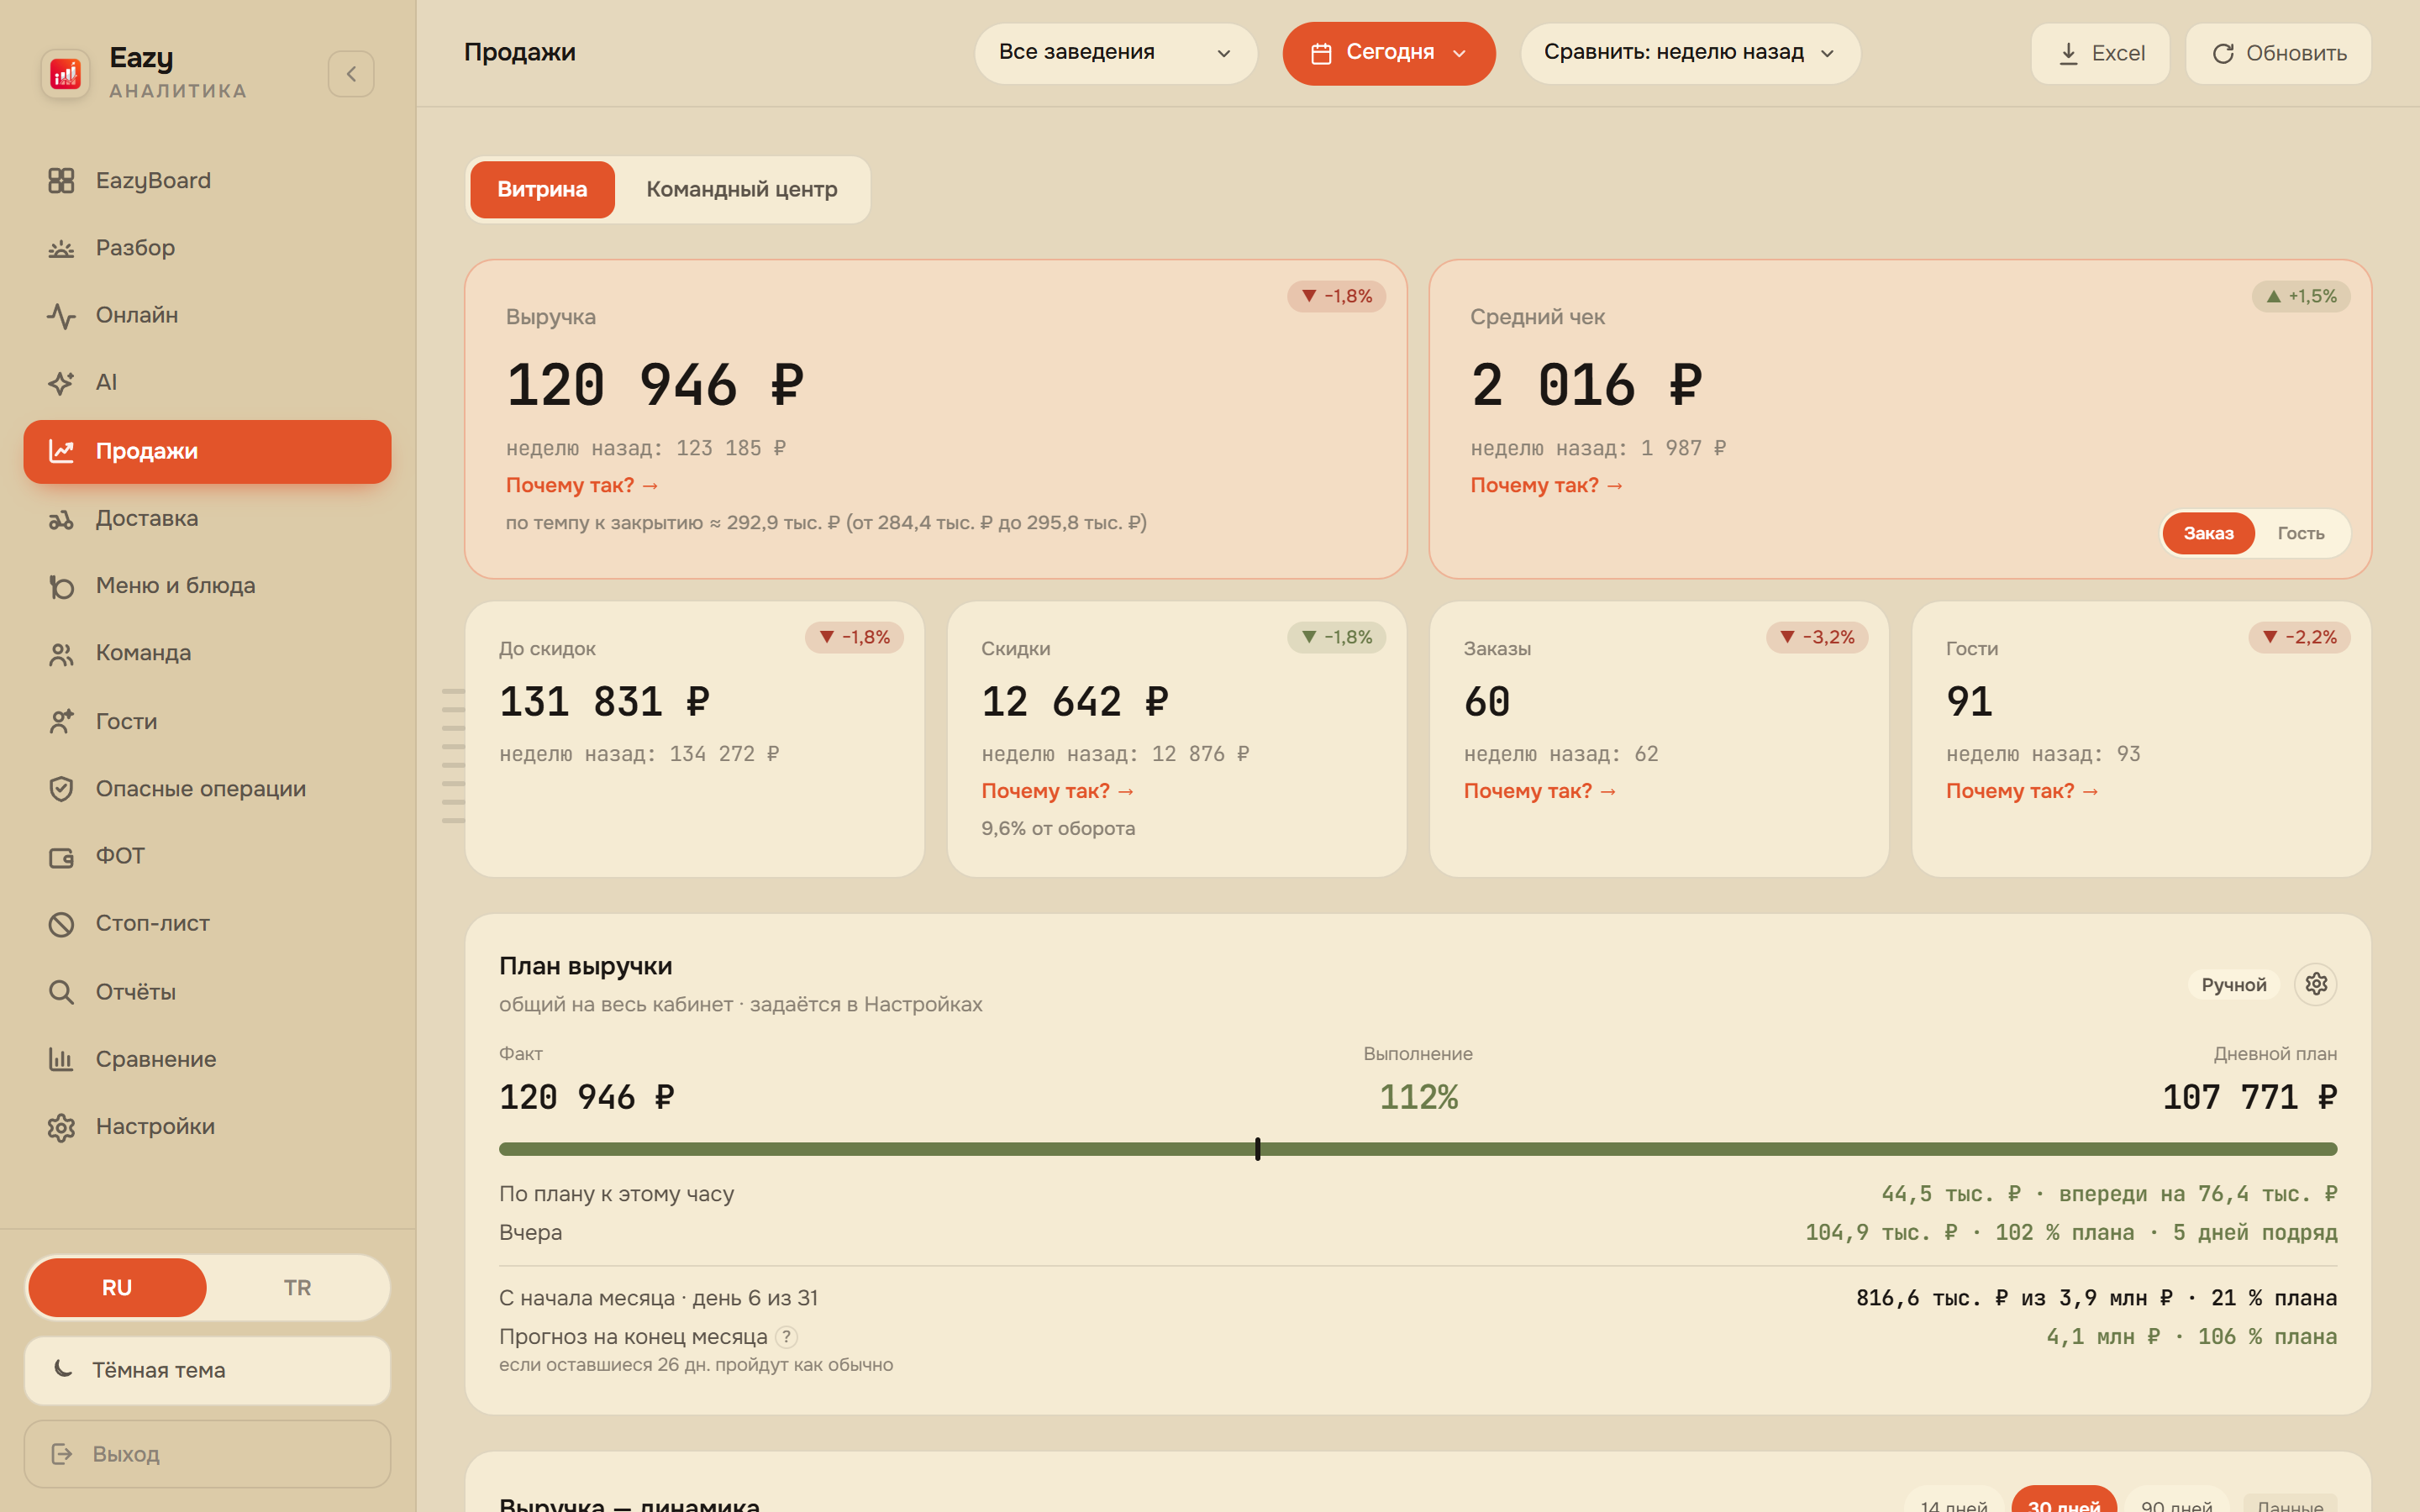Click the help icon near Прогноз на конец месяца
Image resolution: width=2420 pixels, height=1512 pixels.
pyautogui.click(x=787, y=1336)
